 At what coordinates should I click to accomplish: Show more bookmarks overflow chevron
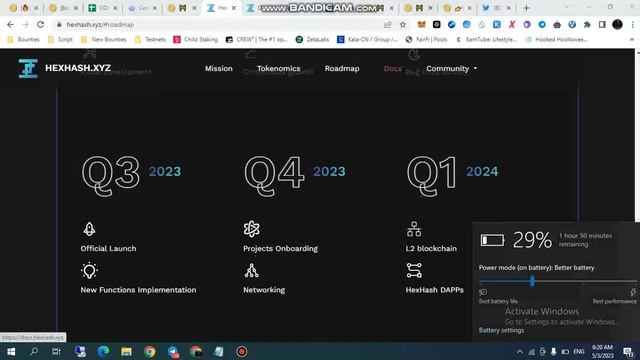632,40
